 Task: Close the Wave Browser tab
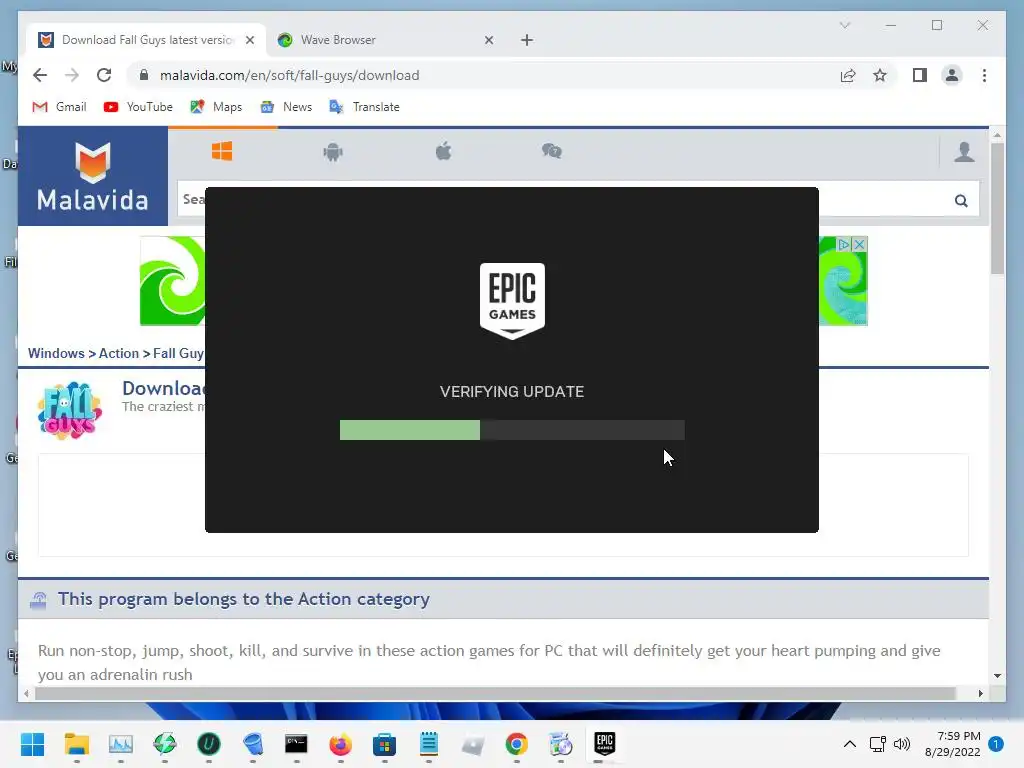tap(488, 40)
